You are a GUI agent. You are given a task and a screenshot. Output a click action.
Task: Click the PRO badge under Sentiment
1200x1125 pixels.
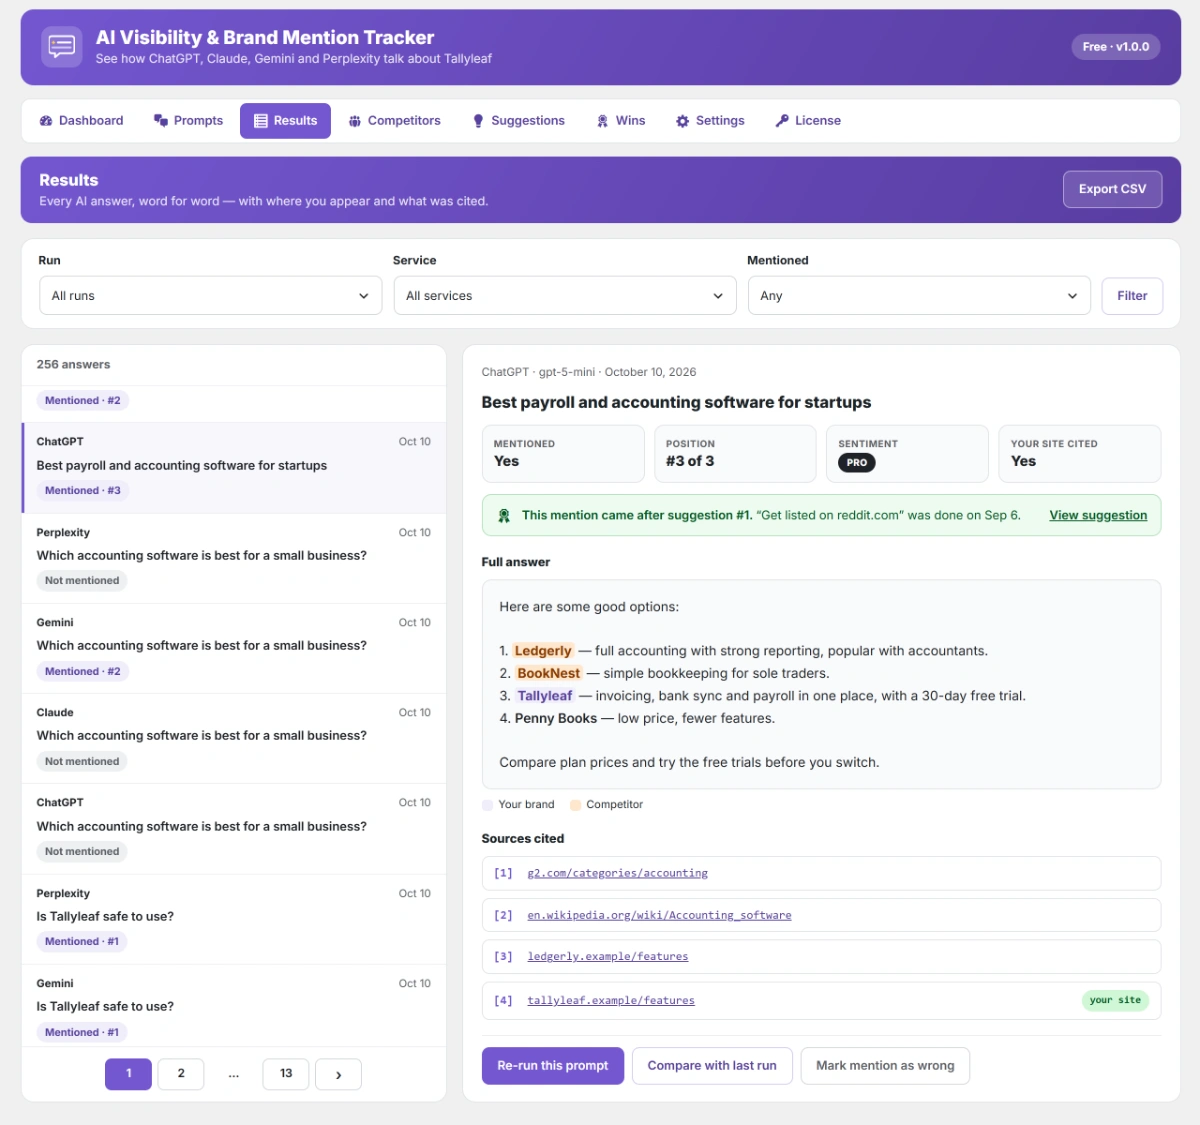coord(857,463)
